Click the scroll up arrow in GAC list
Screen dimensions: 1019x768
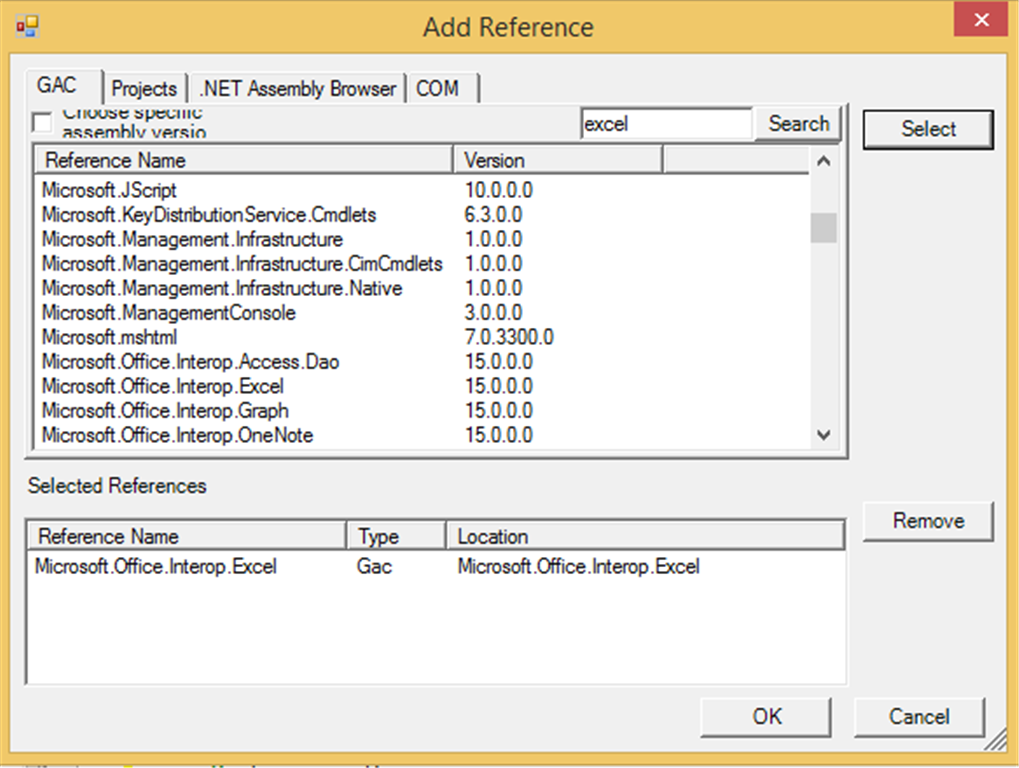point(823,161)
